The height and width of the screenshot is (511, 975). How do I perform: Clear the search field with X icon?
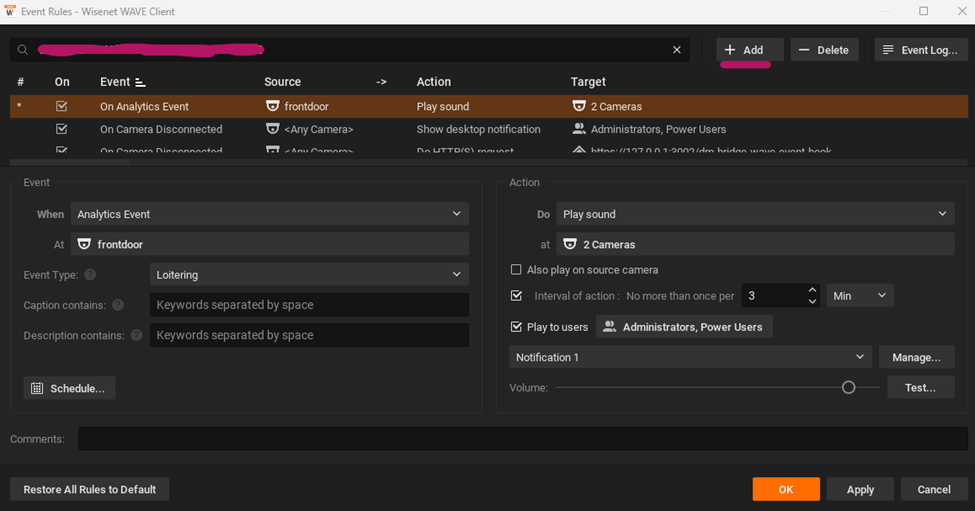pos(677,50)
